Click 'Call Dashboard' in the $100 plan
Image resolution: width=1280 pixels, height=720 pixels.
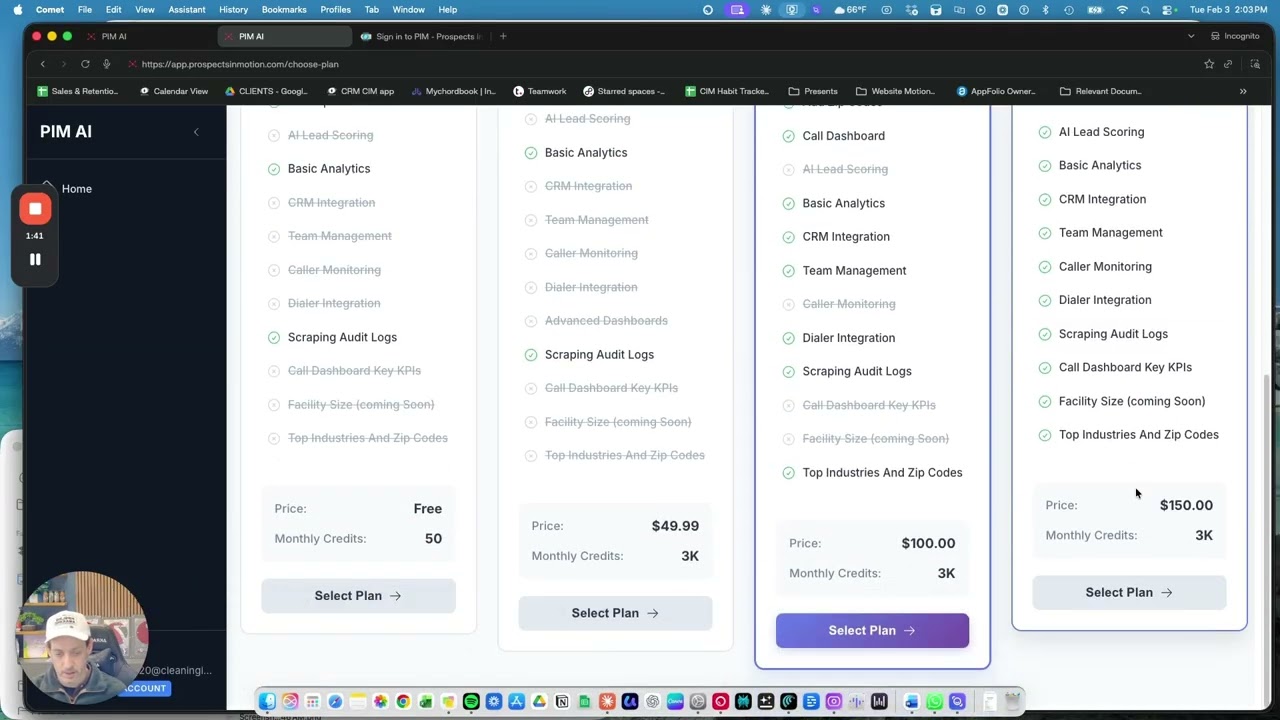843,136
